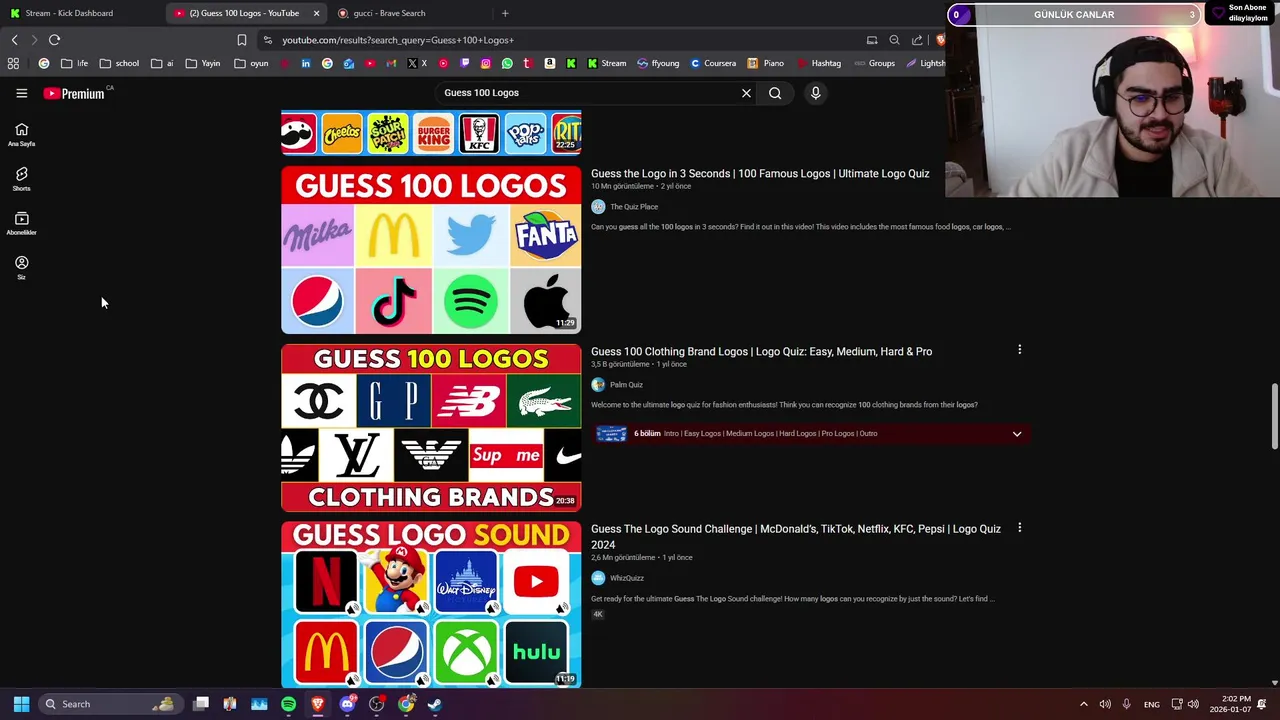Click the YouTube Premium logo
Screen dimensions: 1280x720
pos(74,93)
